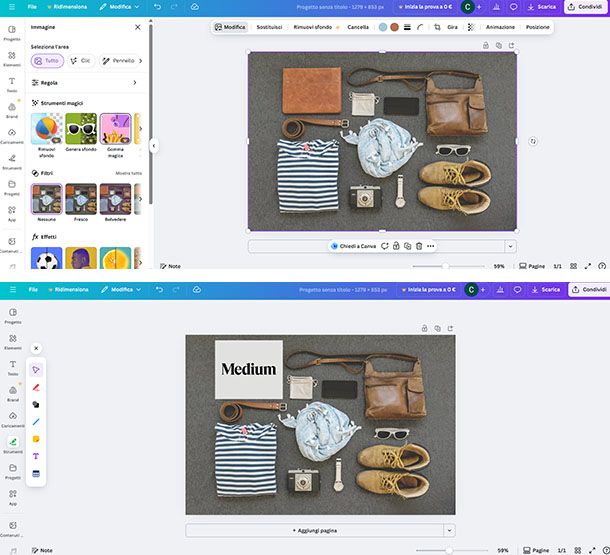Toggle the lock icon in the floating image bar
This screenshot has height=555, width=610.
(396, 246)
